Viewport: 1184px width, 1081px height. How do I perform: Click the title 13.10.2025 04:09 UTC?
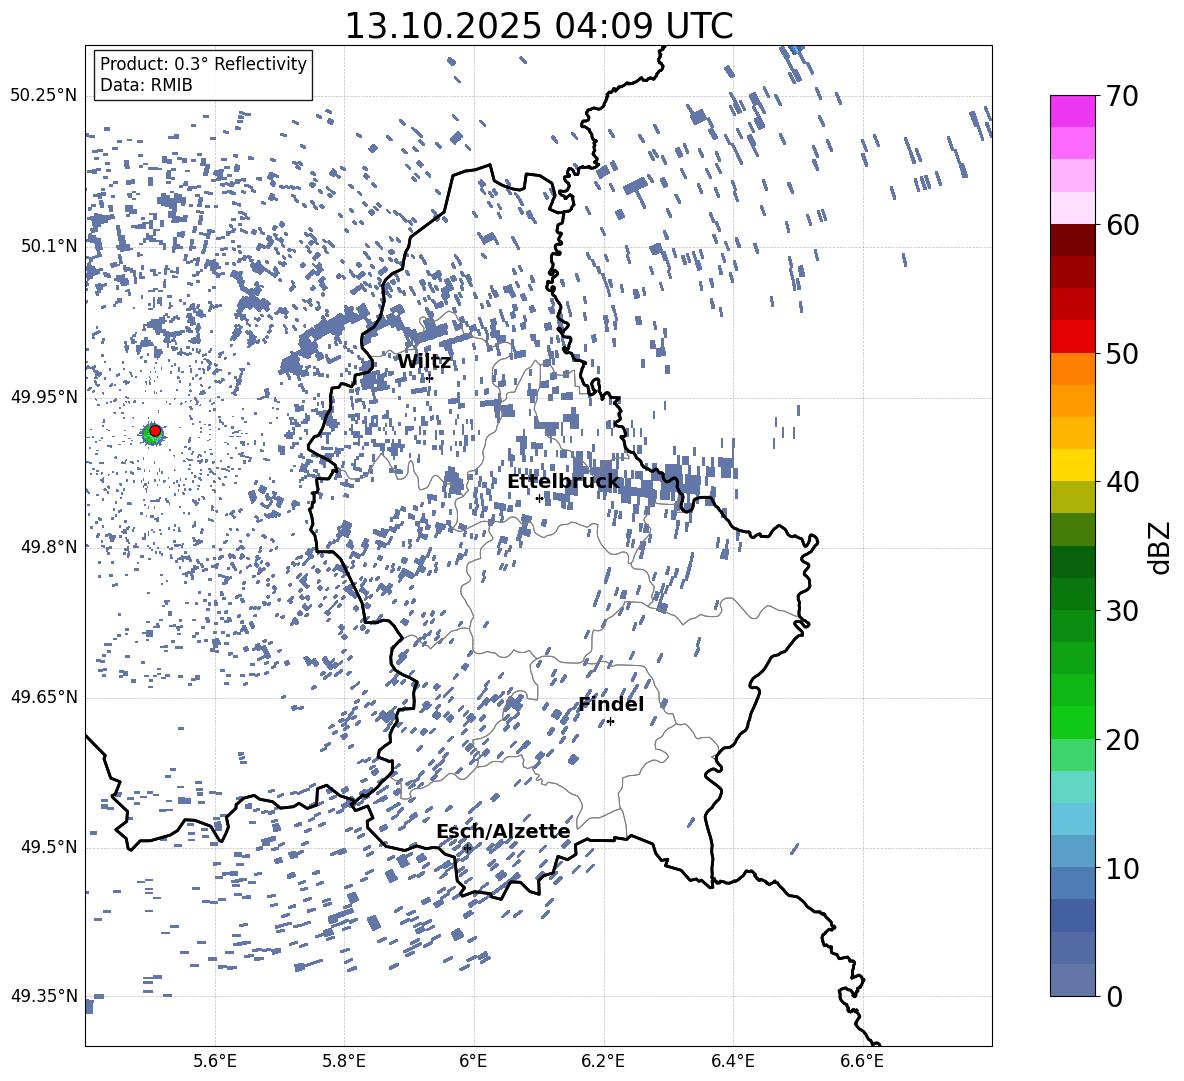(x=538, y=26)
